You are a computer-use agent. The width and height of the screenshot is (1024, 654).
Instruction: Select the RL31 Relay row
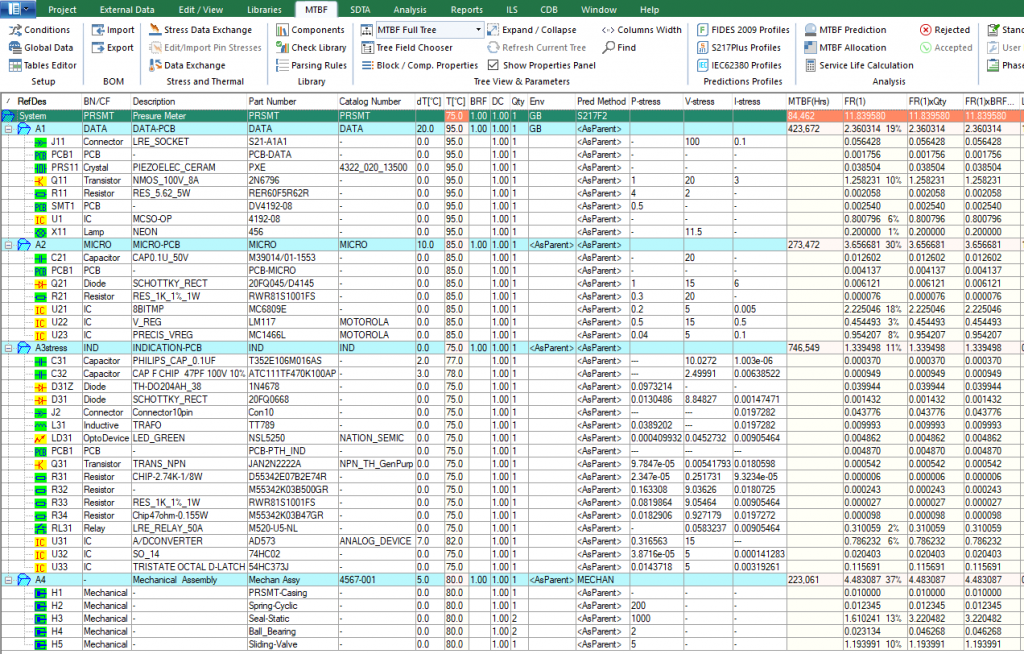click(x=512, y=529)
